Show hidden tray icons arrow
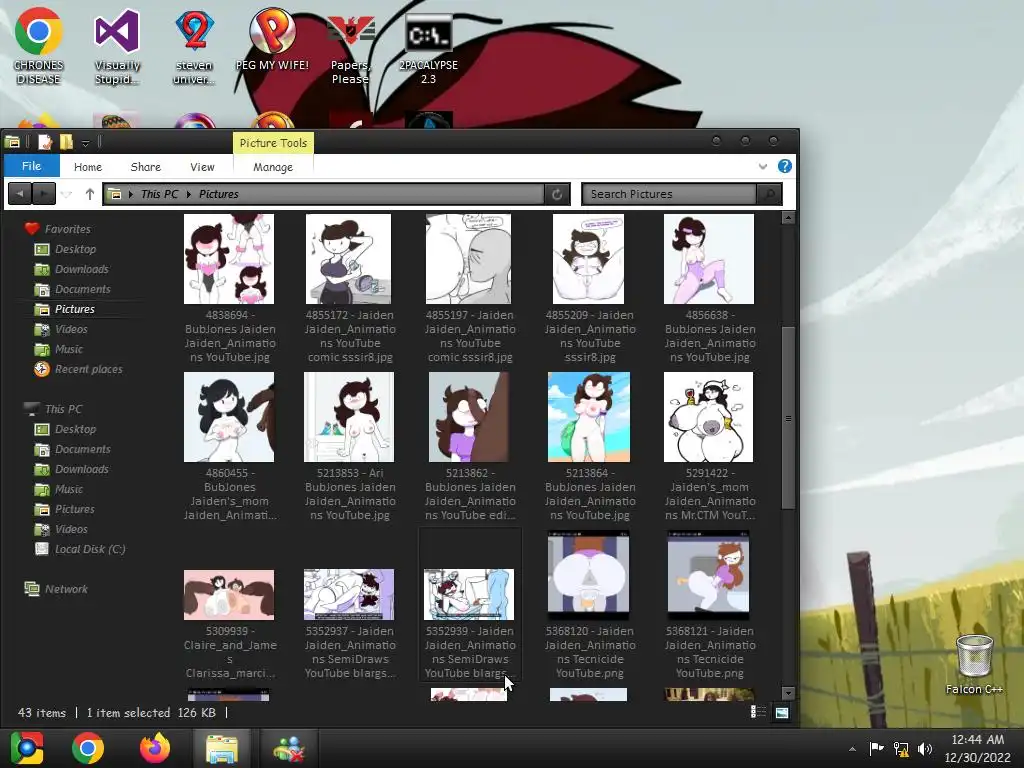The image size is (1024, 768). [852, 749]
